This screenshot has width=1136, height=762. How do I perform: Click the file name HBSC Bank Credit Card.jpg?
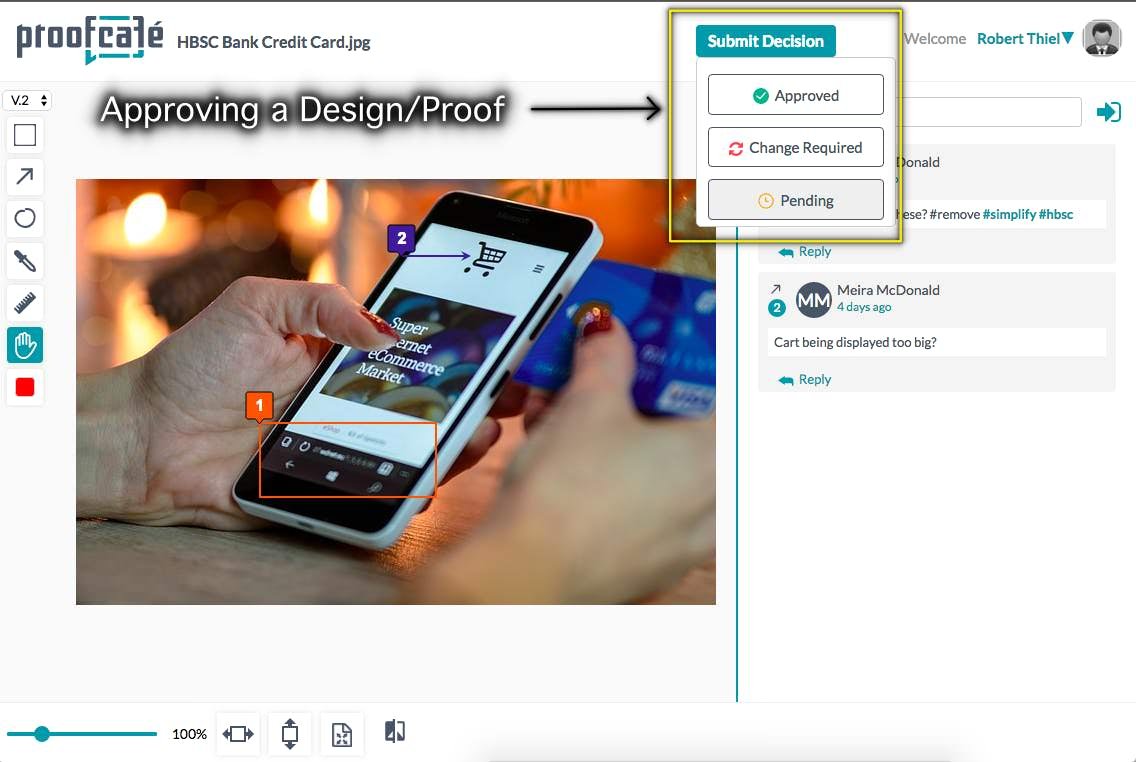pos(273,42)
